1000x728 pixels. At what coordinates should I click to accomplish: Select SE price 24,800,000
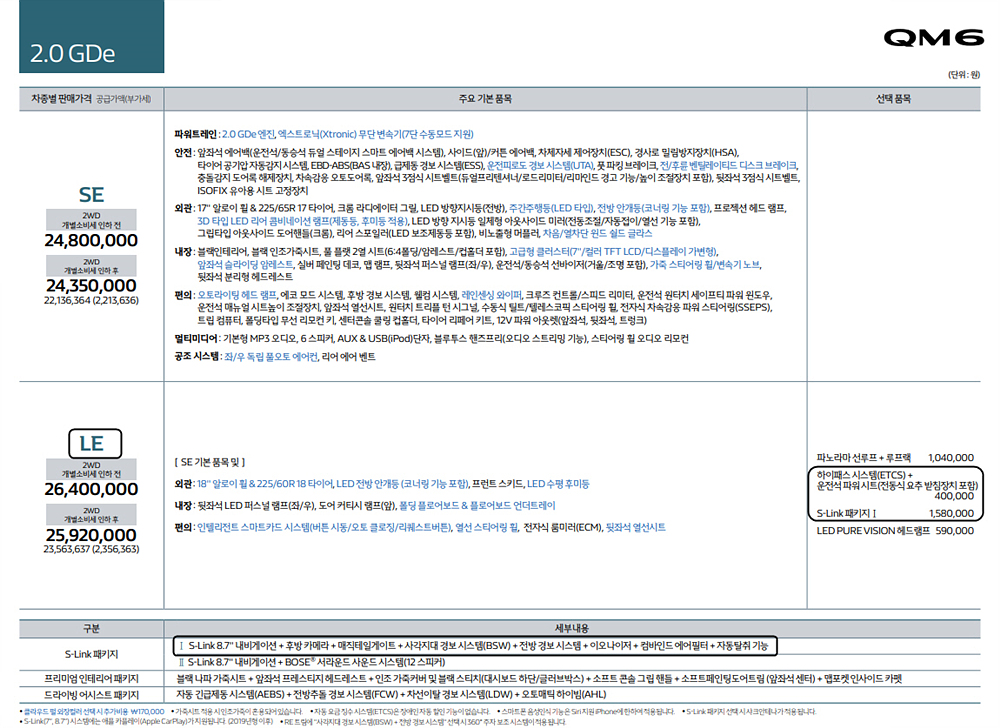(91, 240)
